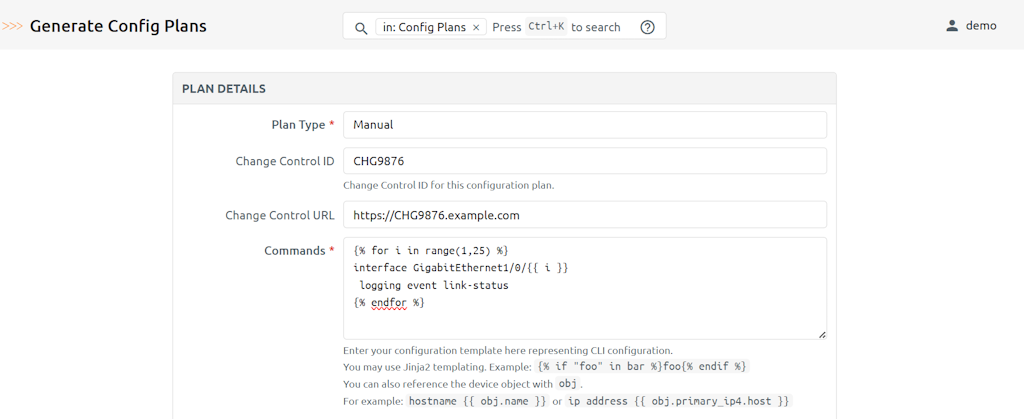Viewport: 1024px width, 419px height.
Task: Open the search help question-mark icon
Action: pyautogui.click(x=647, y=27)
